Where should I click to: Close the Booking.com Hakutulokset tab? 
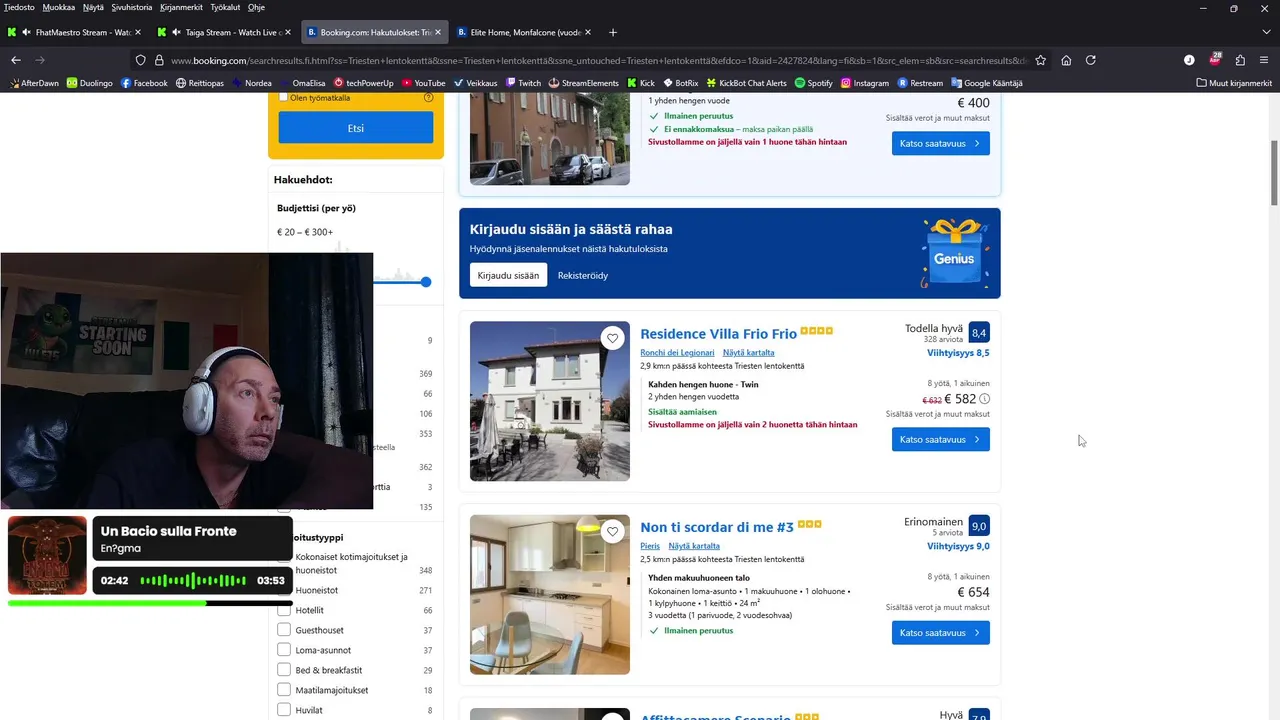[x=438, y=32]
